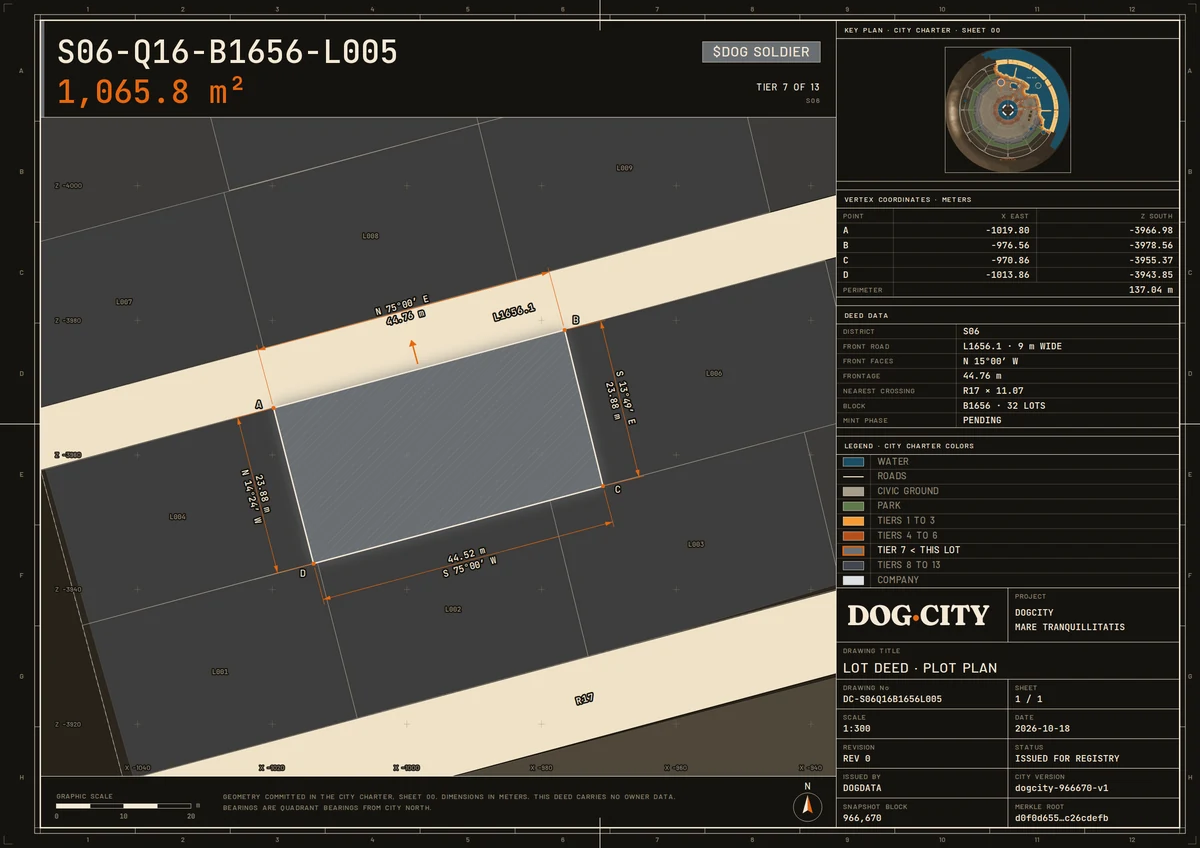This screenshot has width=1200, height=848.
Task: Select the Tiers 8 to 13 swatch
Action: (853, 565)
